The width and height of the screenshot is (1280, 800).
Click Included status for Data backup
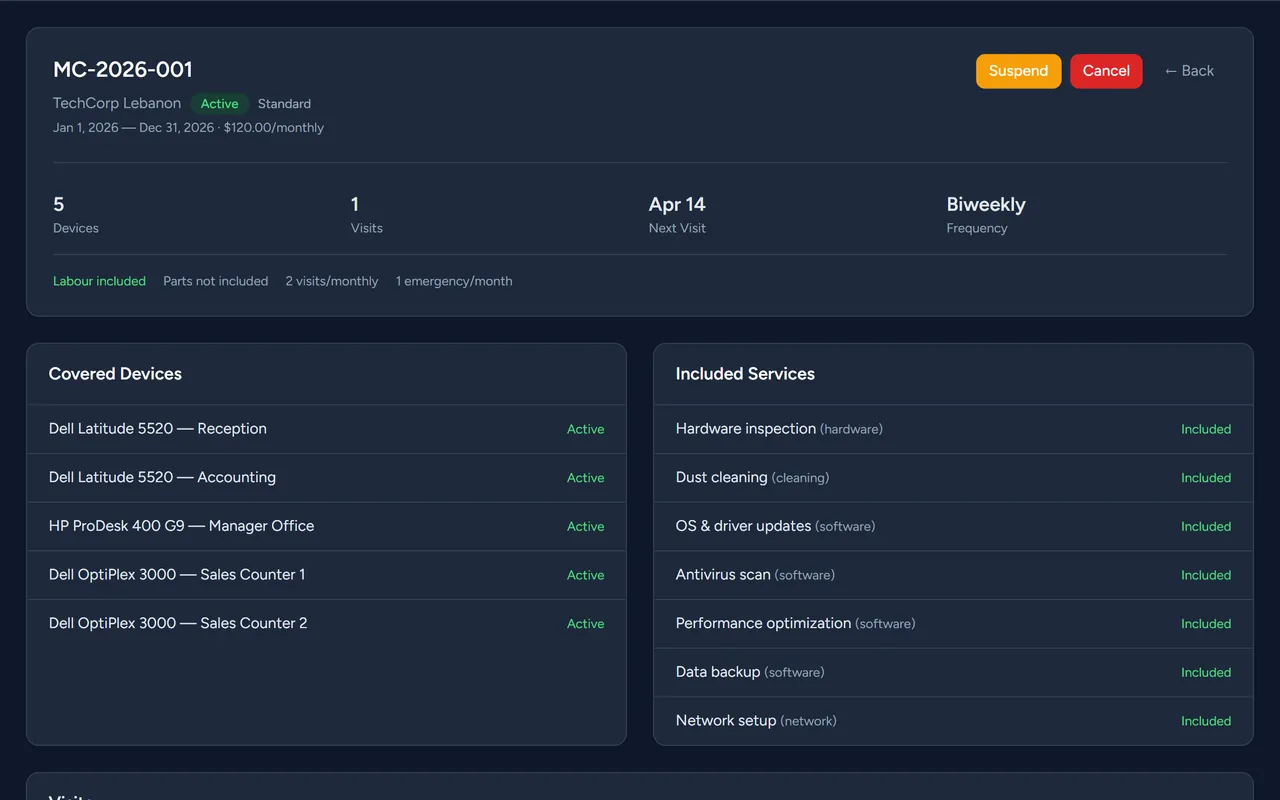1206,673
